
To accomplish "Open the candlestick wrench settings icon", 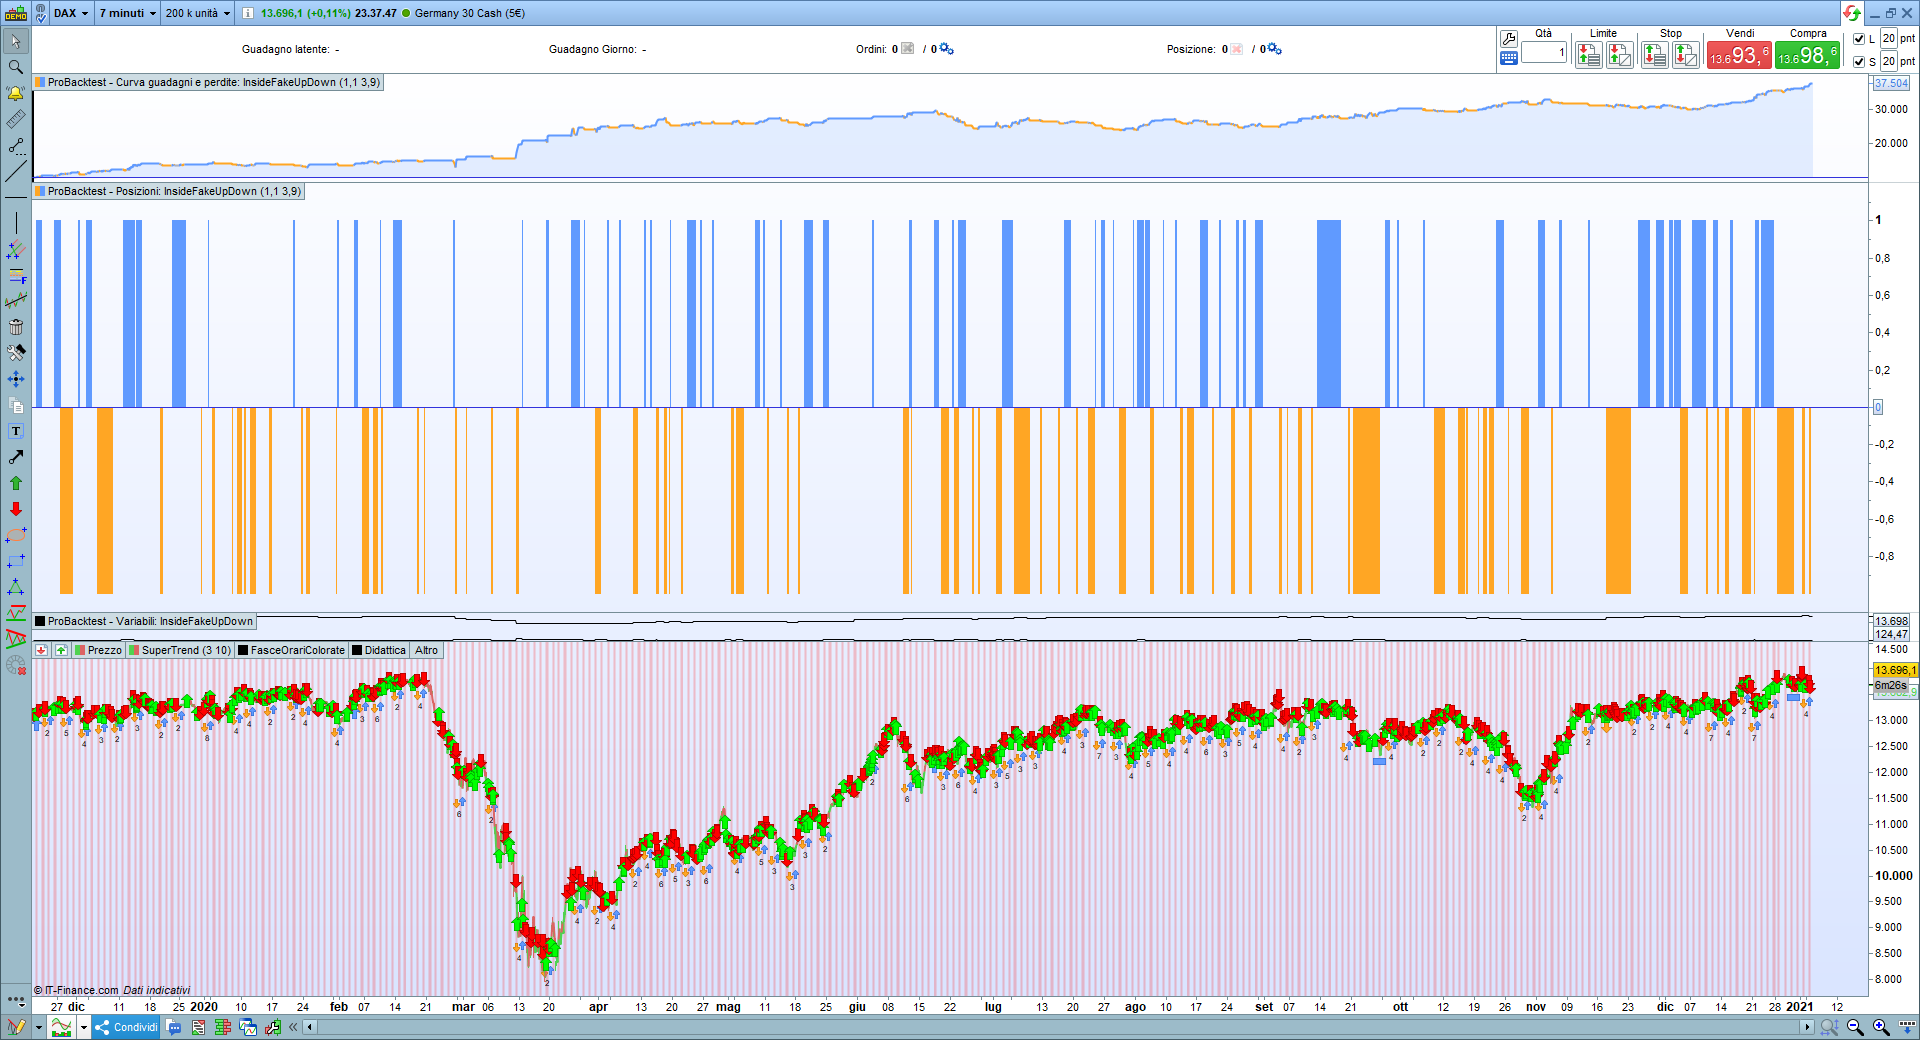I will click(x=272, y=1027).
